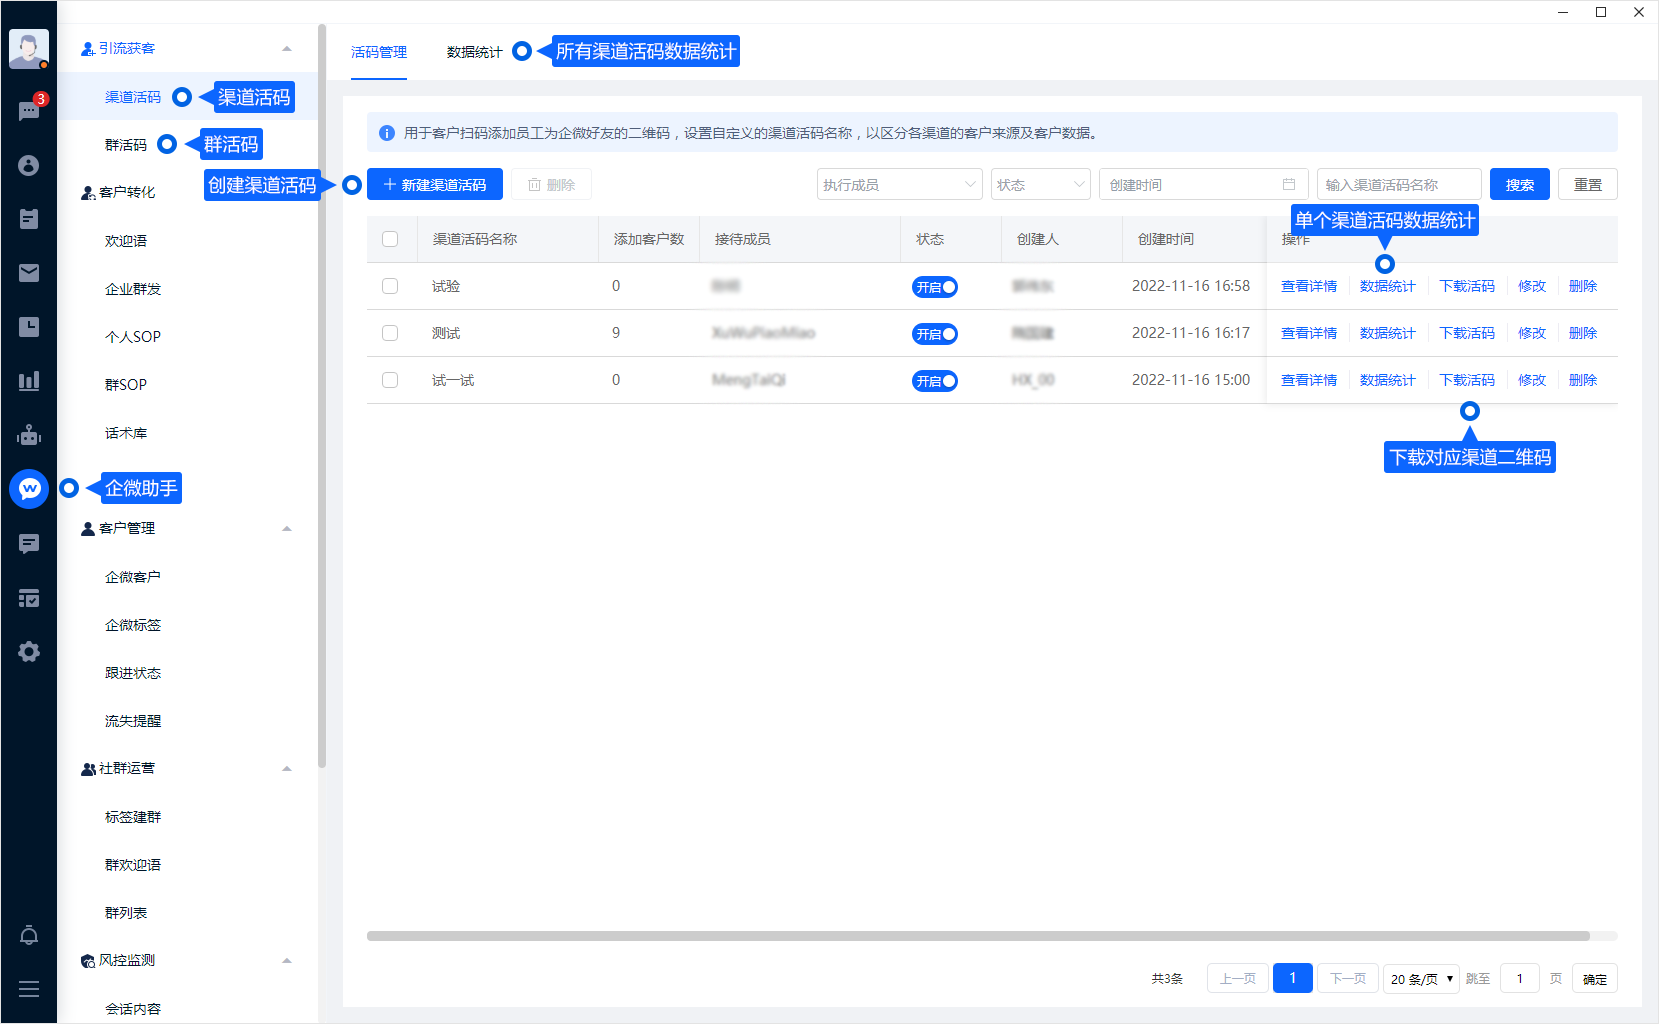Expand the 状态 dropdown filter
The width and height of the screenshot is (1659, 1024).
click(x=1040, y=185)
